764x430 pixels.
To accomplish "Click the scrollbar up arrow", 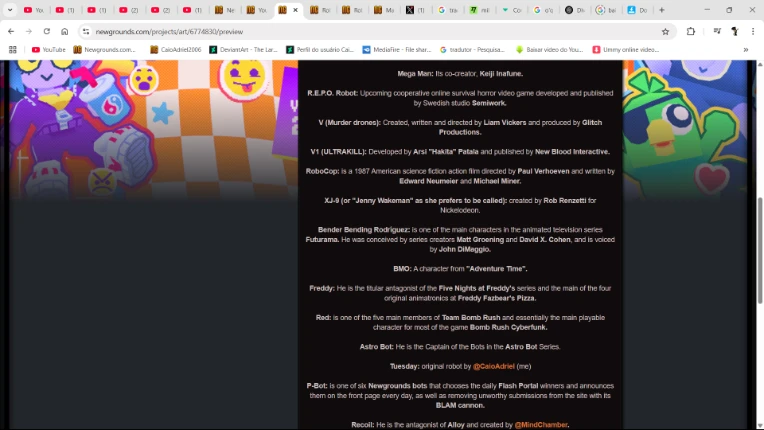I will pyautogui.click(x=759, y=64).
